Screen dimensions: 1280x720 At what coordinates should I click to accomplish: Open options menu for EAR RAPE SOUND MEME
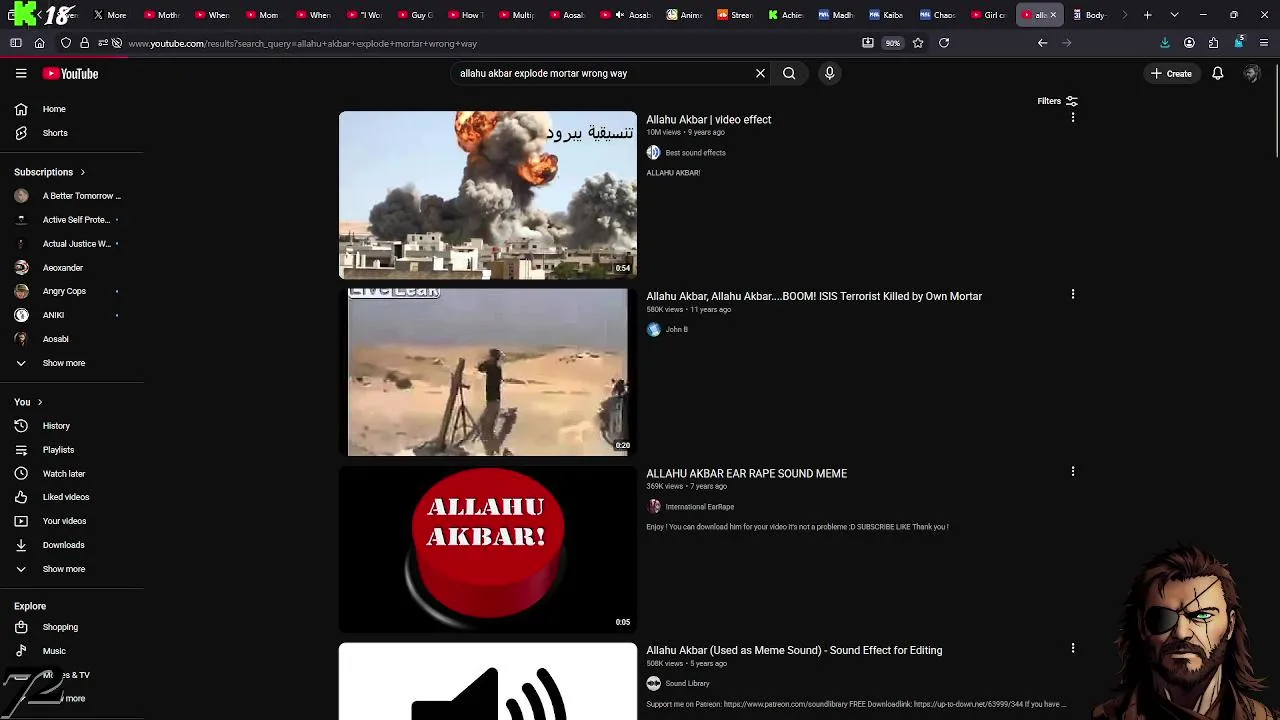1073,472
